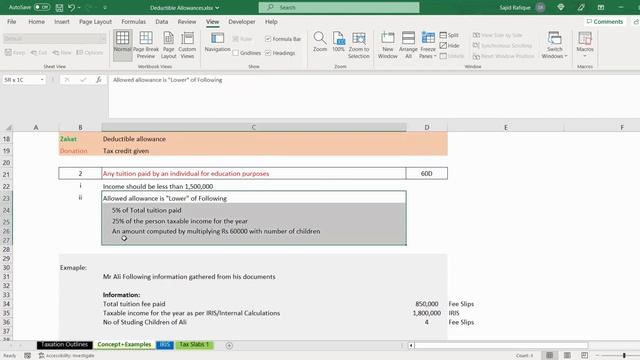The image size is (640, 360).
Task: Select column C header
Action: pos(253,127)
